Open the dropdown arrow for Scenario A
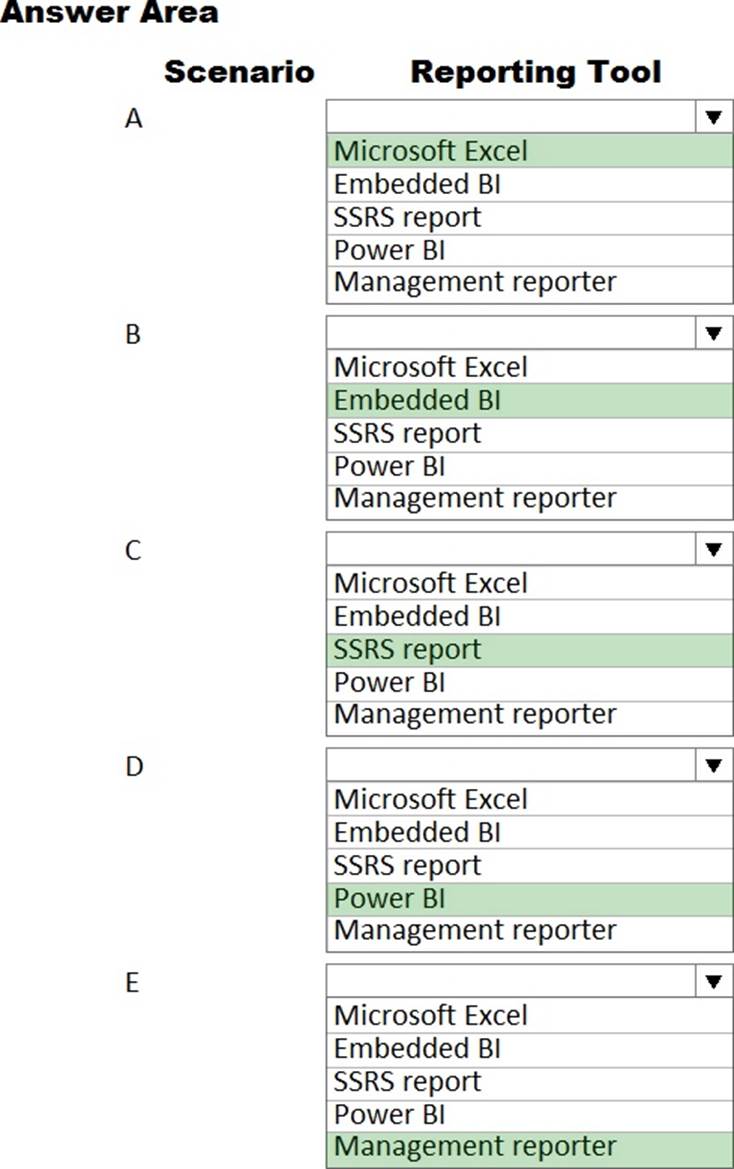 (x=713, y=117)
